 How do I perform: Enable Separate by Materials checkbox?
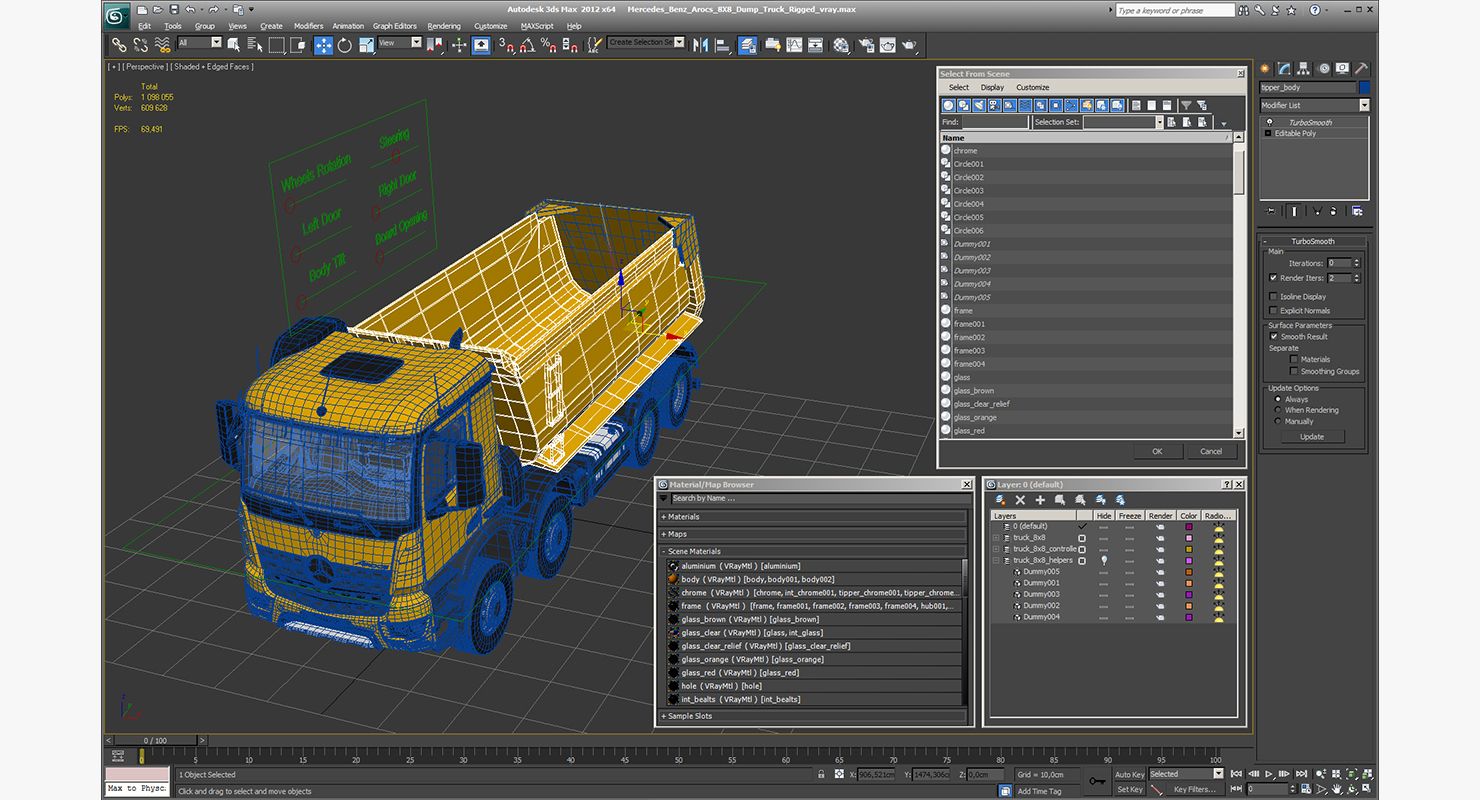(x=1293, y=359)
